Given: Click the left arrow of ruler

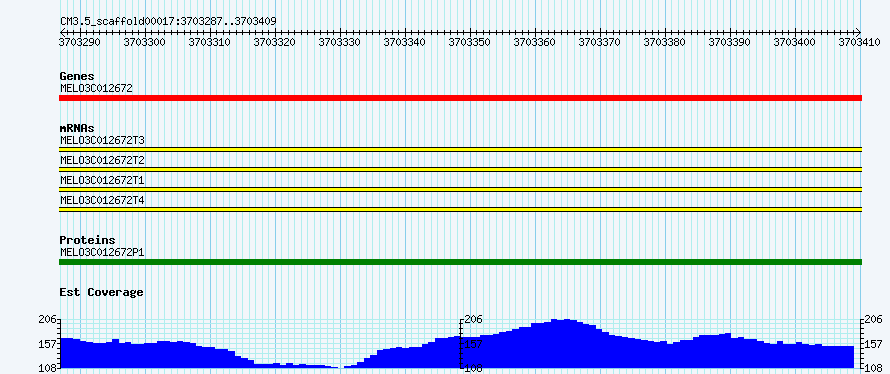Looking at the screenshot, I should (x=62, y=32).
